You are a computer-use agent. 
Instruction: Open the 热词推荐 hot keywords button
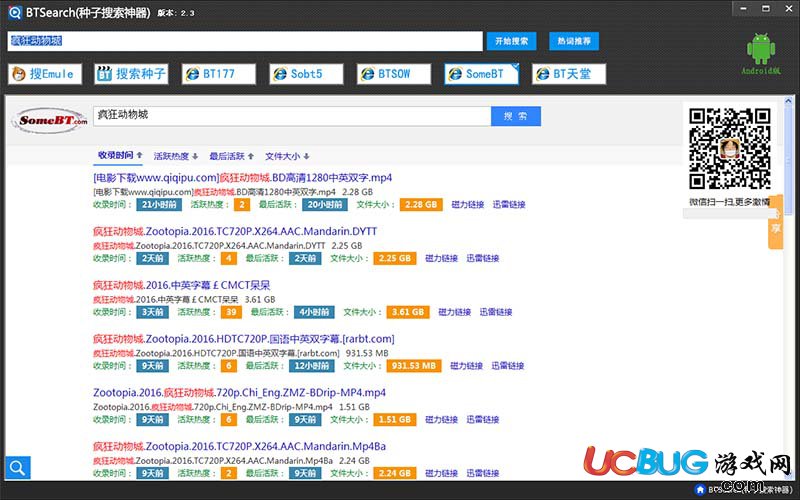point(574,41)
